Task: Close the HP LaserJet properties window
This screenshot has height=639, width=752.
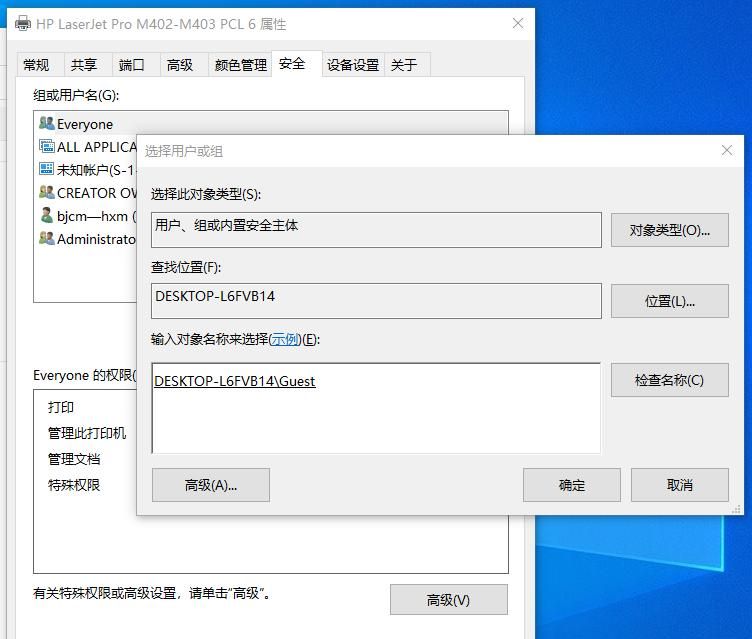Action: coord(517,23)
